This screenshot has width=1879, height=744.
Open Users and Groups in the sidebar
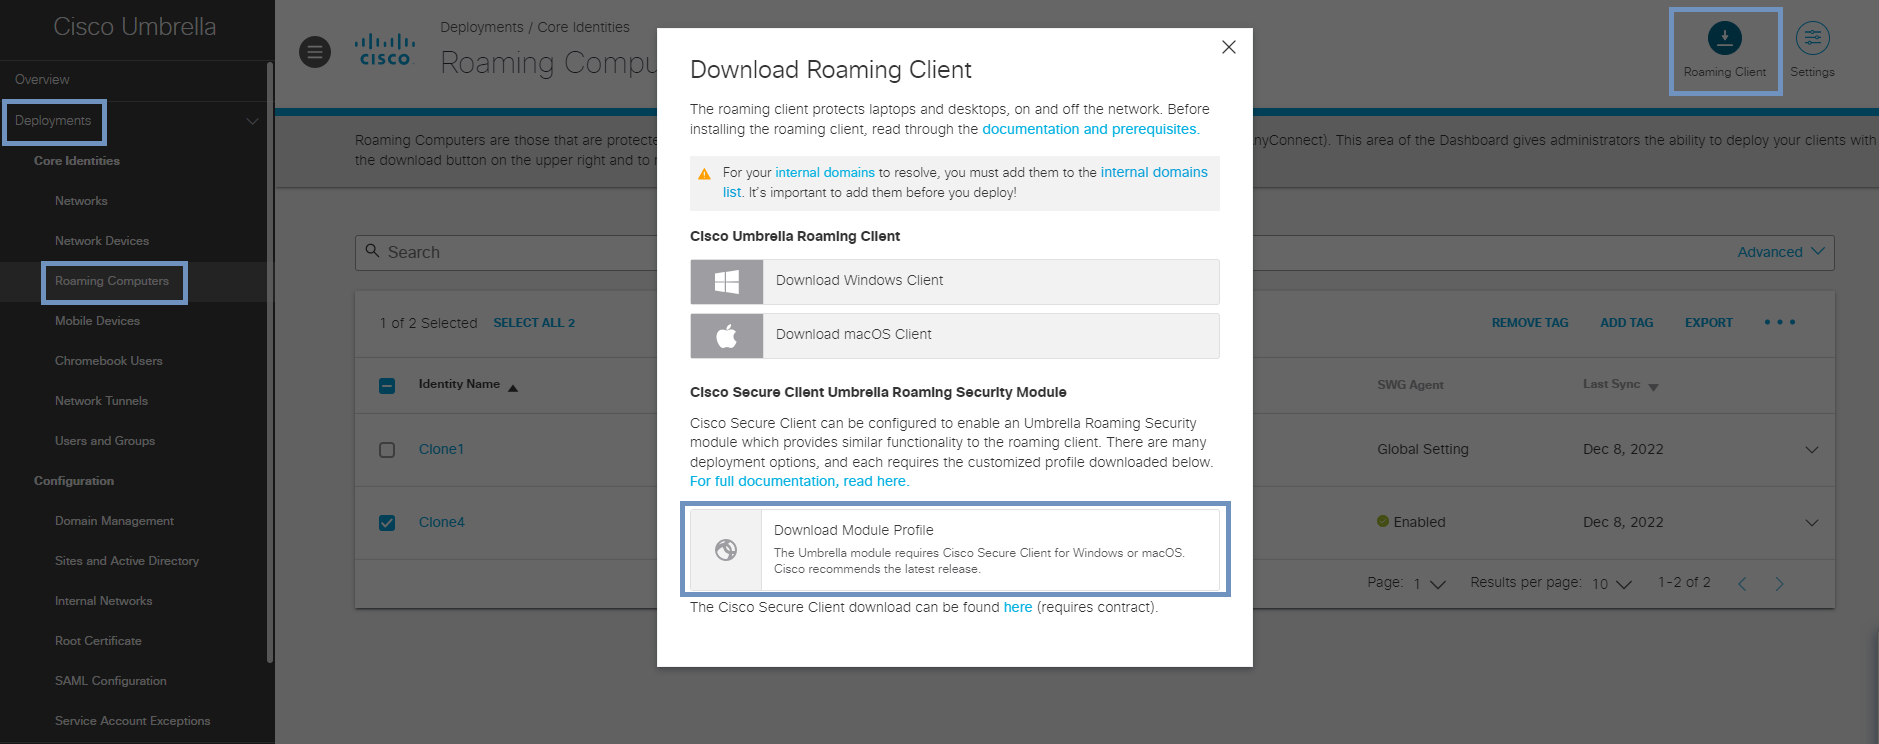point(105,441)
